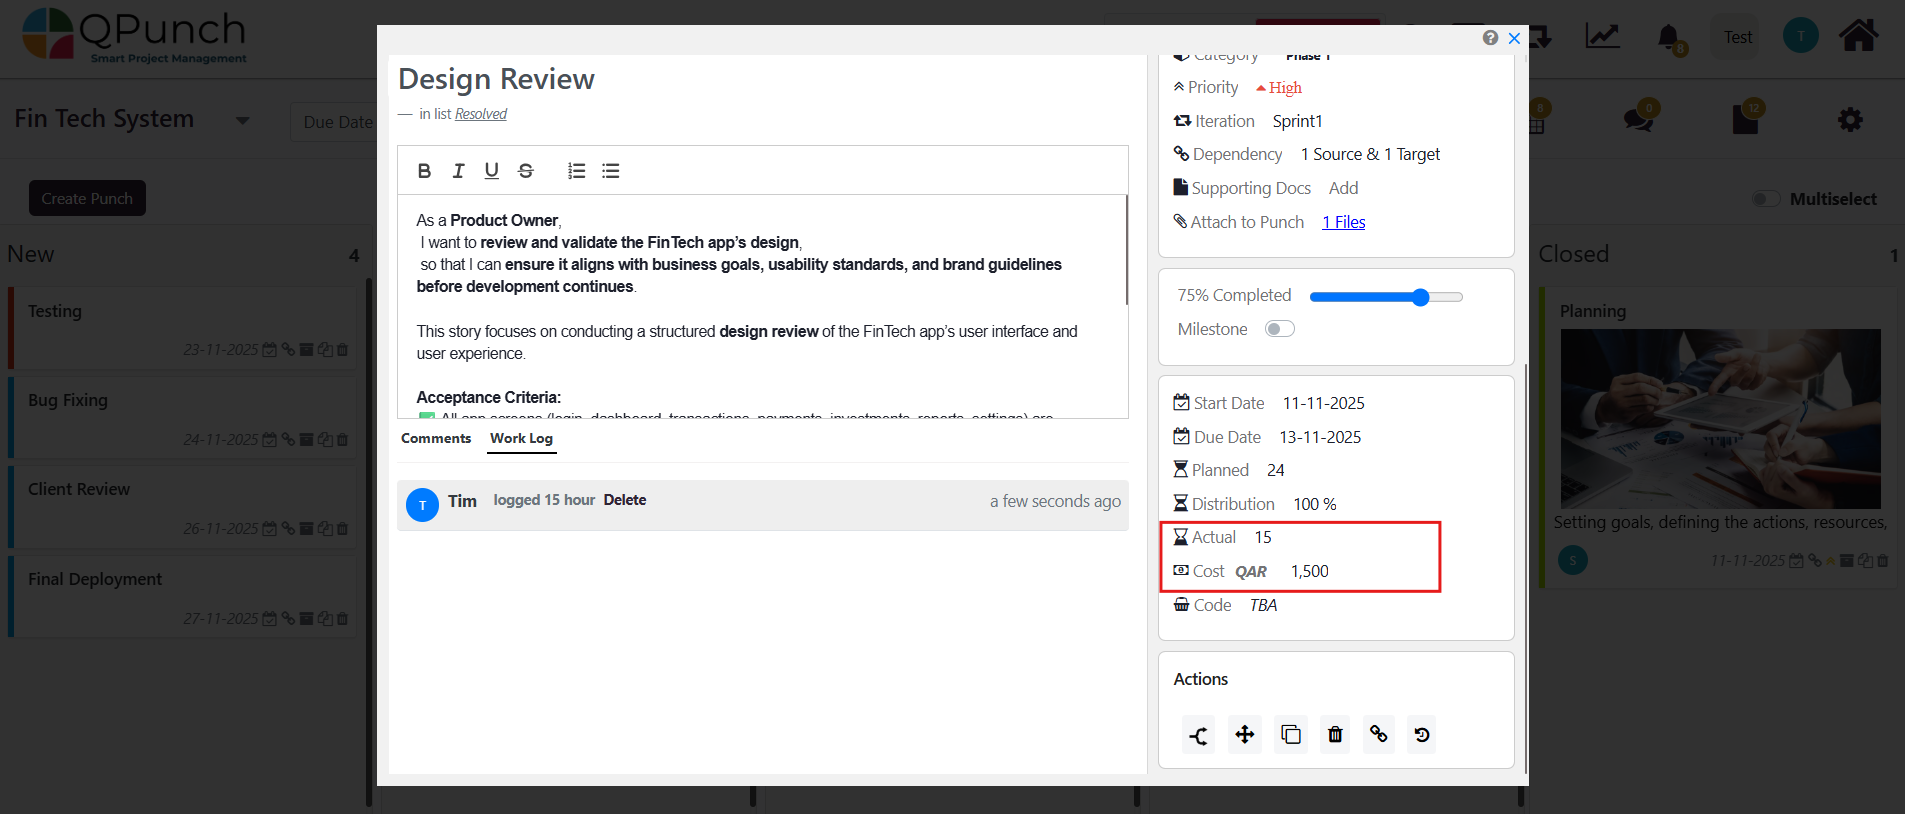Toggle bold formatting in the editor
Image resolution: width=1905 pixels, height=814 pixels.
click(x=424, y=171)
